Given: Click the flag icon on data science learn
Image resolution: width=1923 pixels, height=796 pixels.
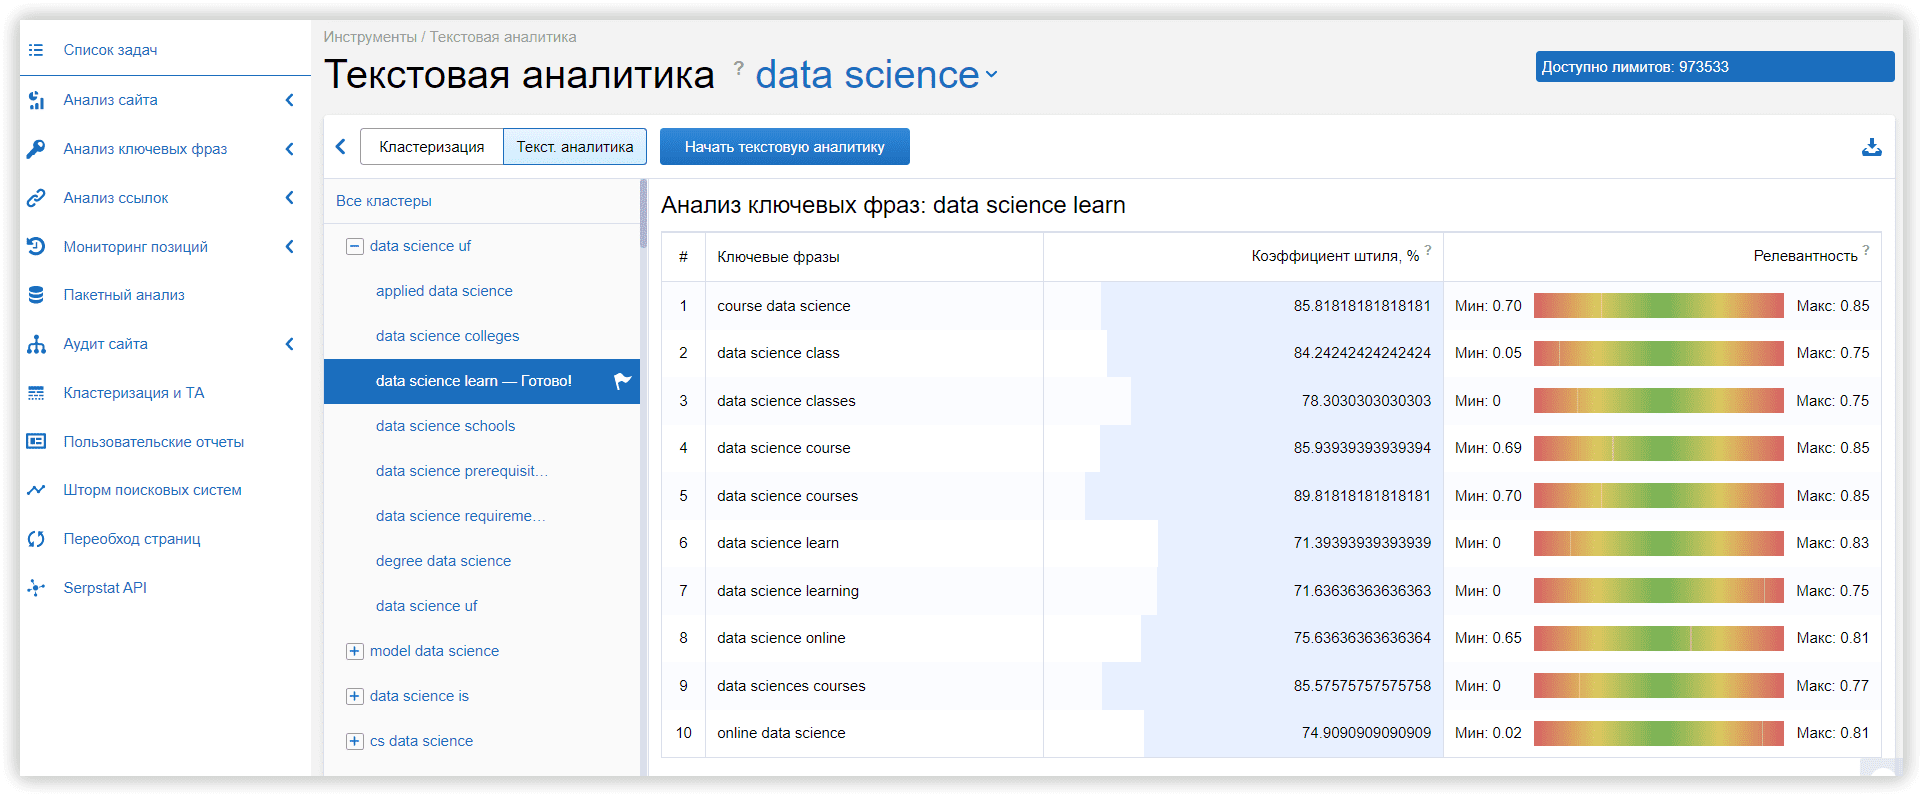Looking at the screenshot, I should point(622,381).
